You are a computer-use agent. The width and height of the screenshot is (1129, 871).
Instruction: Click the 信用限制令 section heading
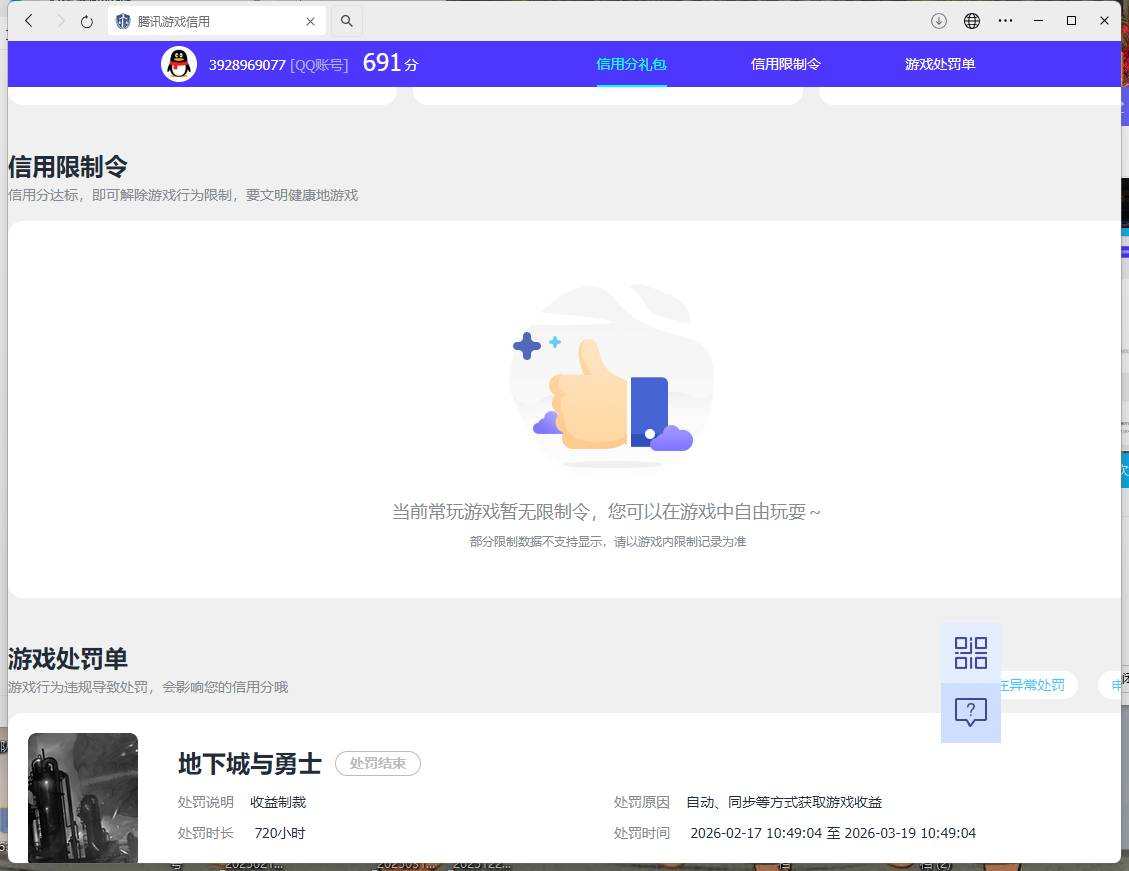coord(68,166)
